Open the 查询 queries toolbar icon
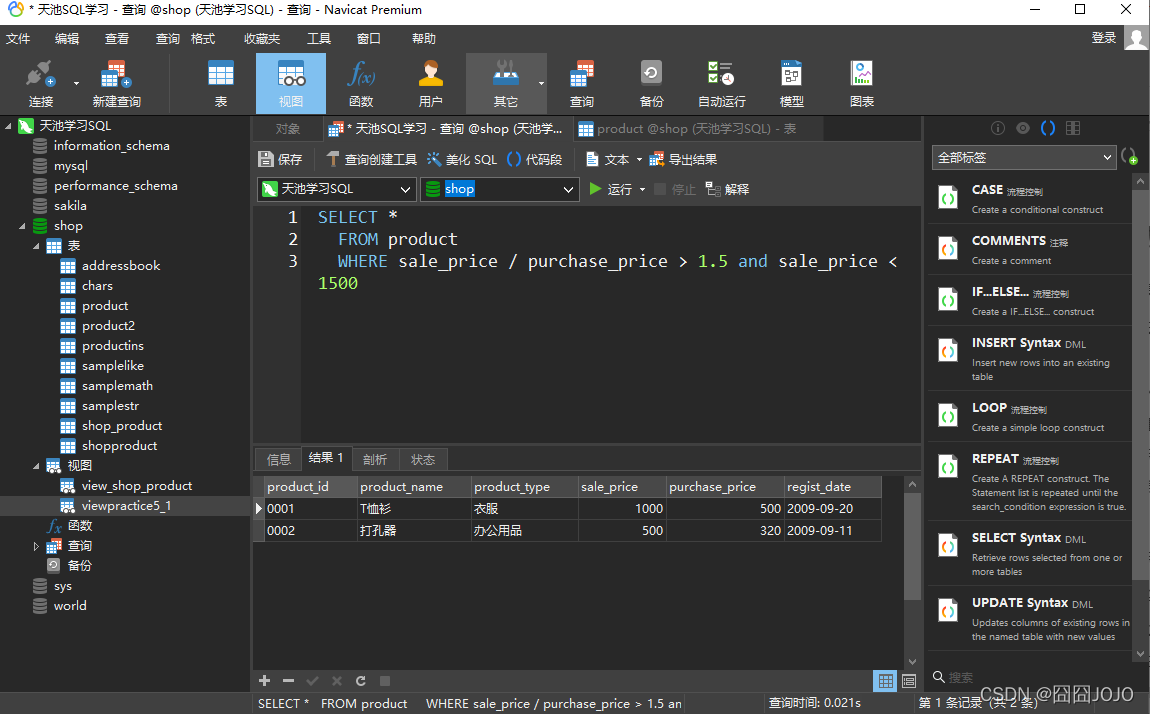This screenshot has height=714, width=1150. 582,84
